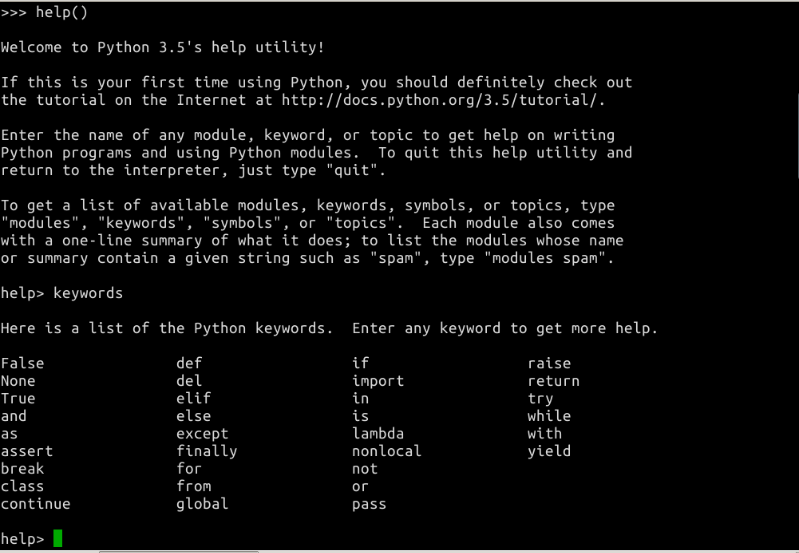799x553 pixels.
Task: Click the "Welcome to Python 3.5's help utility!" line
Action: 162,47
